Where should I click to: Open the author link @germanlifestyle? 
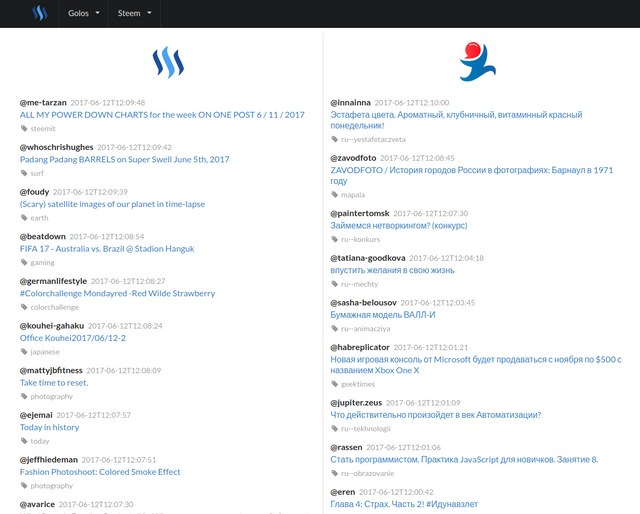point(53,281)
